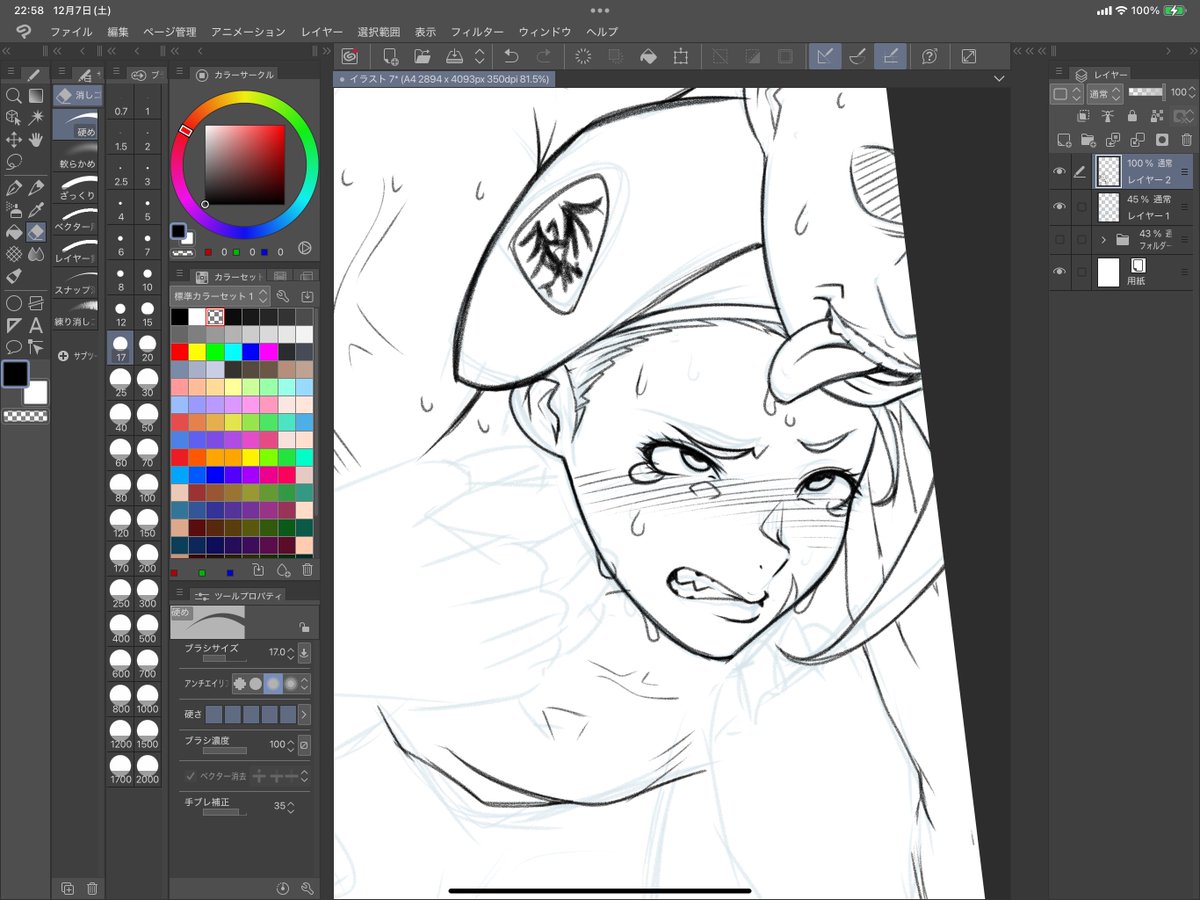
Task: Open the Clip Studio support help icon
Action: click(x=929, y=56)
